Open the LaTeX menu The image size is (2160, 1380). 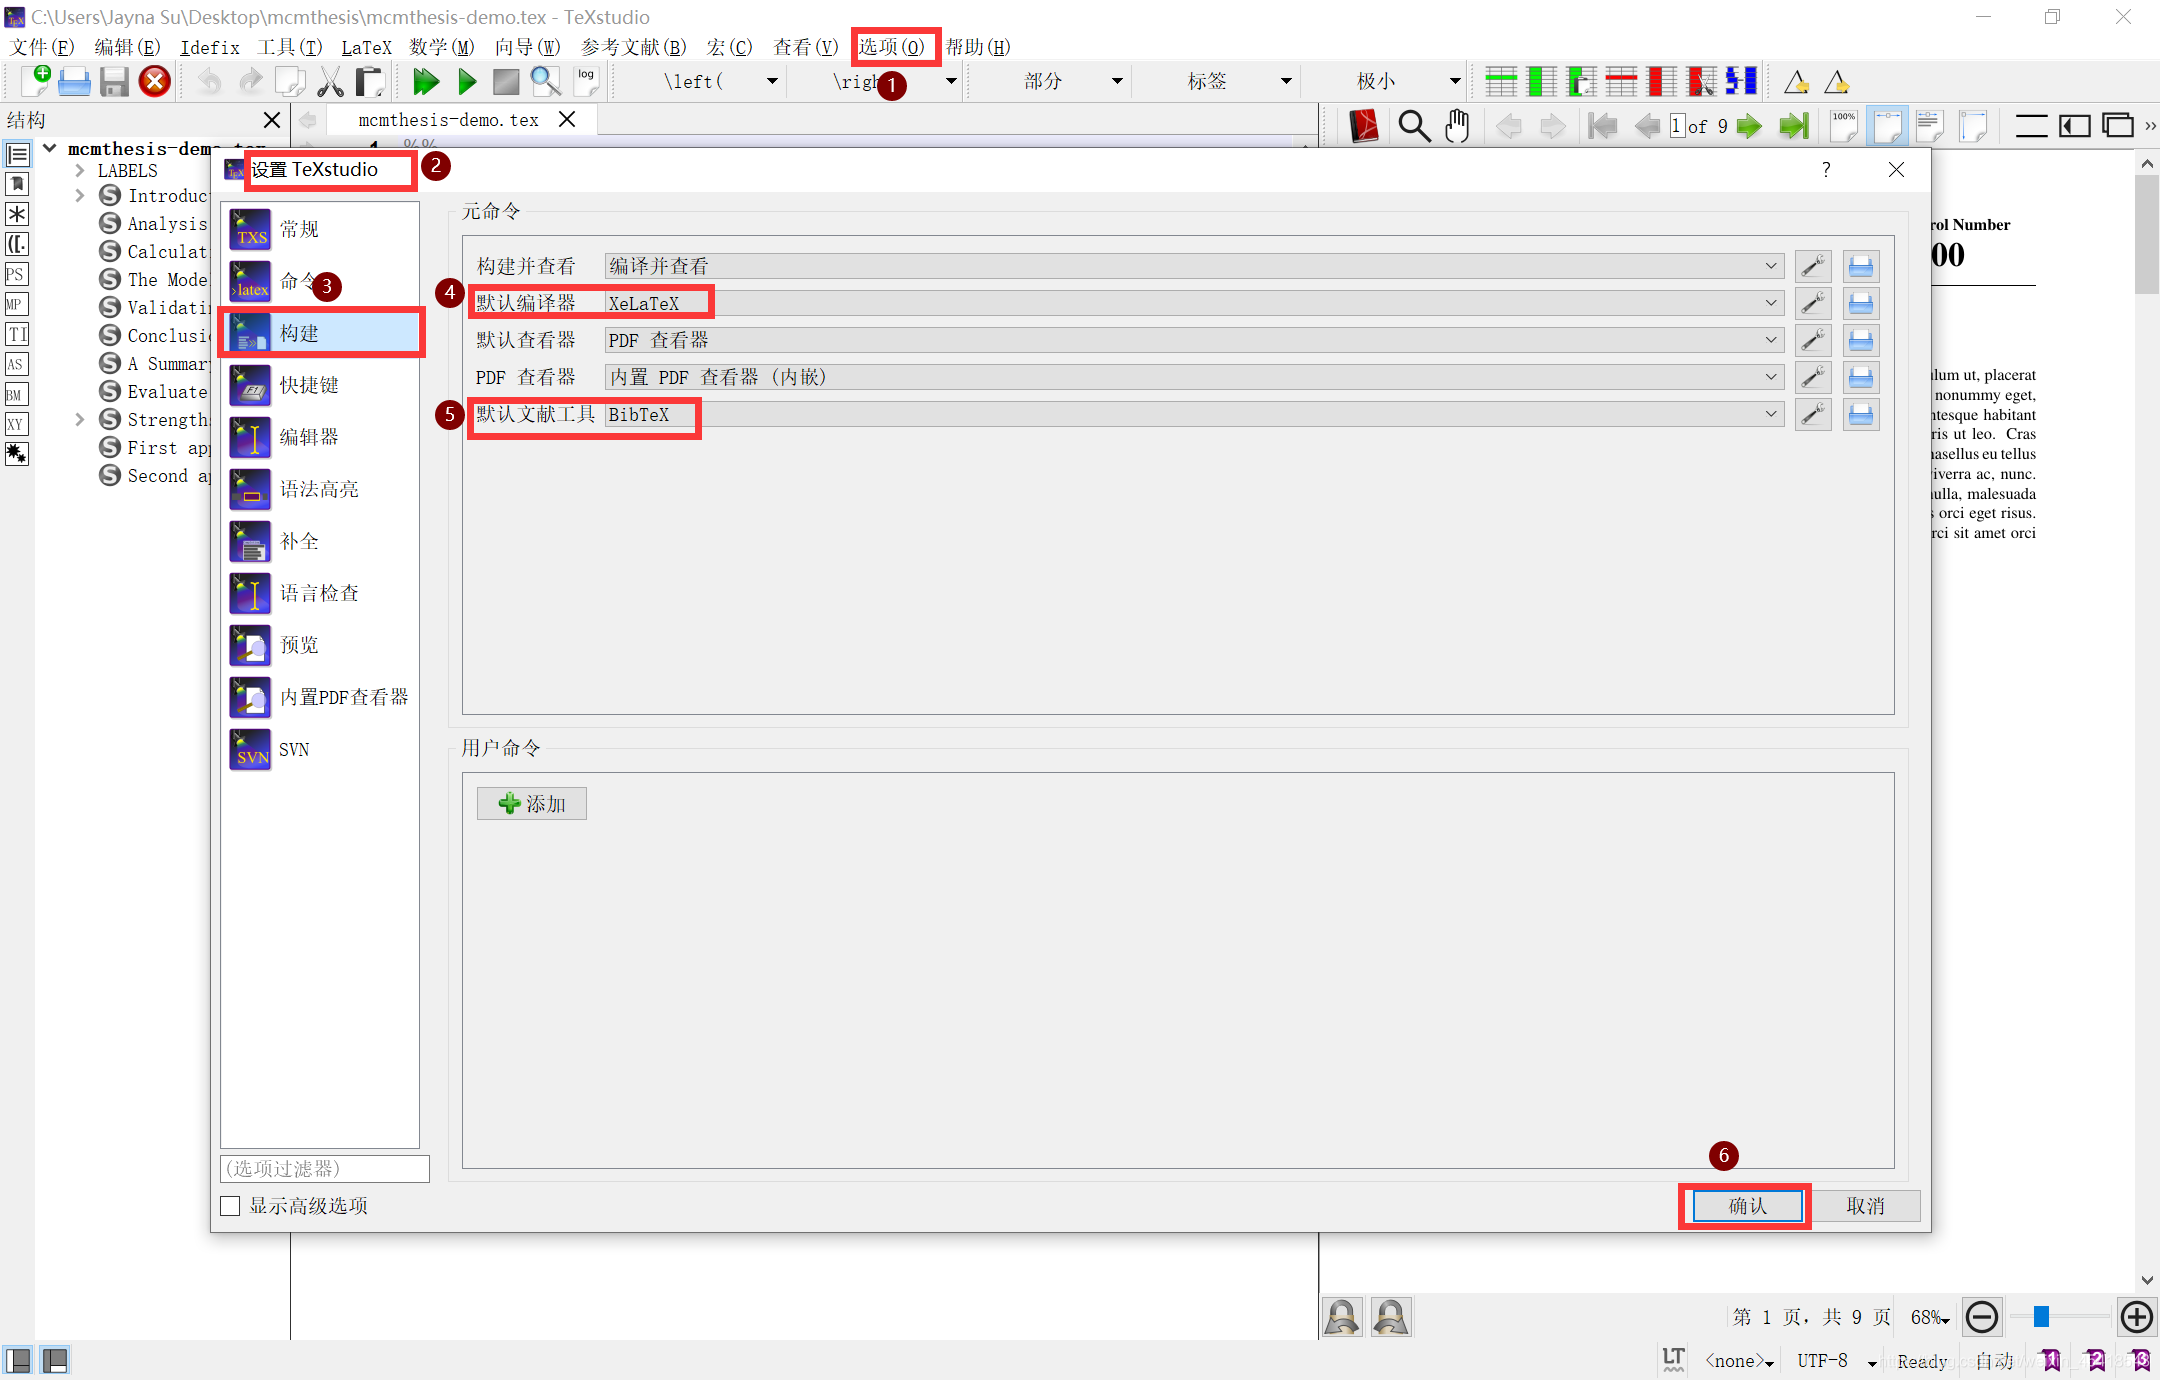click(x=366, y=47)
